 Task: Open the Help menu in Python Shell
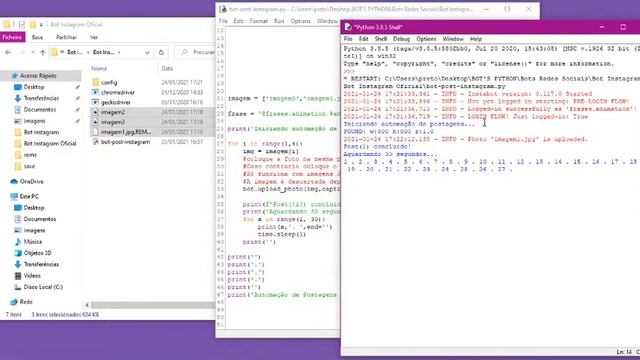pyautogui.click(x=476, y=39)
